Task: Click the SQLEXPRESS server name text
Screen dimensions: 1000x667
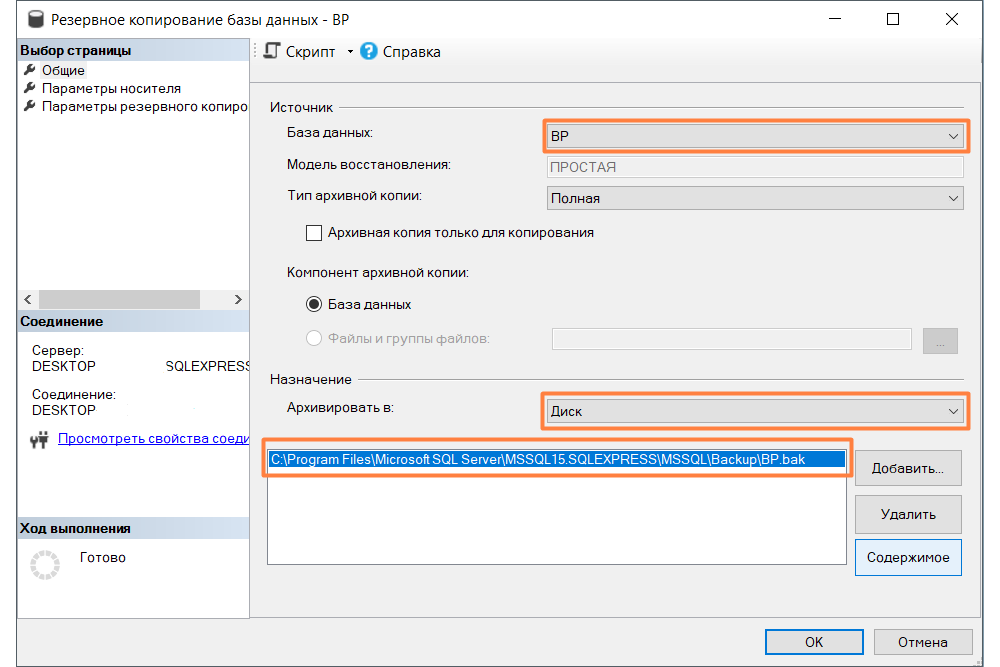Action: pyautogui.click(x=207, y=366)
